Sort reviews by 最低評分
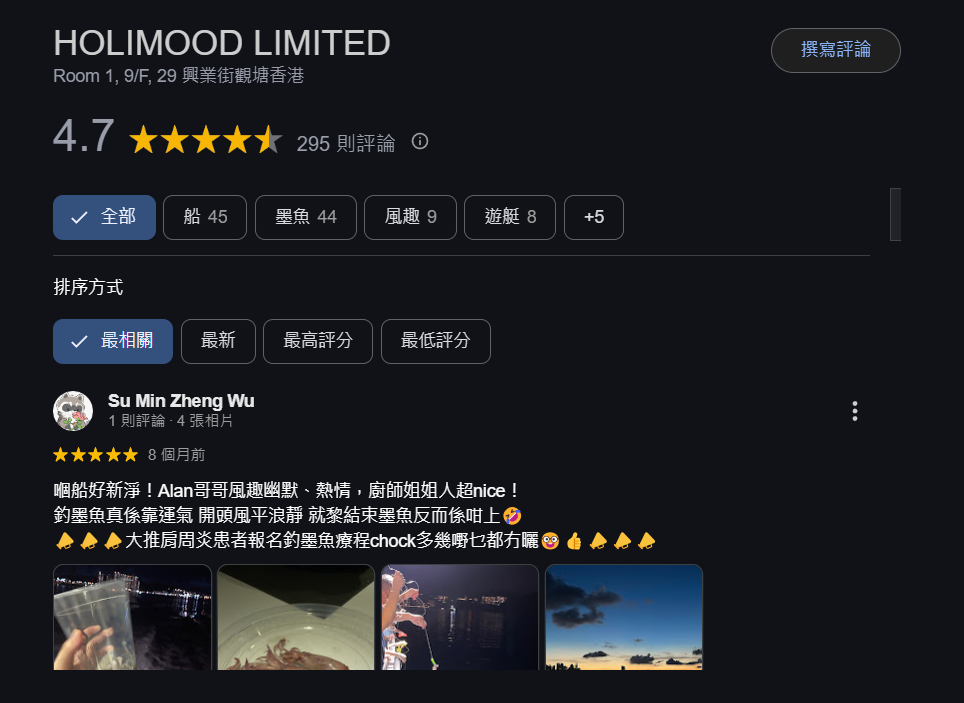The height and width of the screenshot is (703, 964). pyautogui.click(x=436, y=341)
